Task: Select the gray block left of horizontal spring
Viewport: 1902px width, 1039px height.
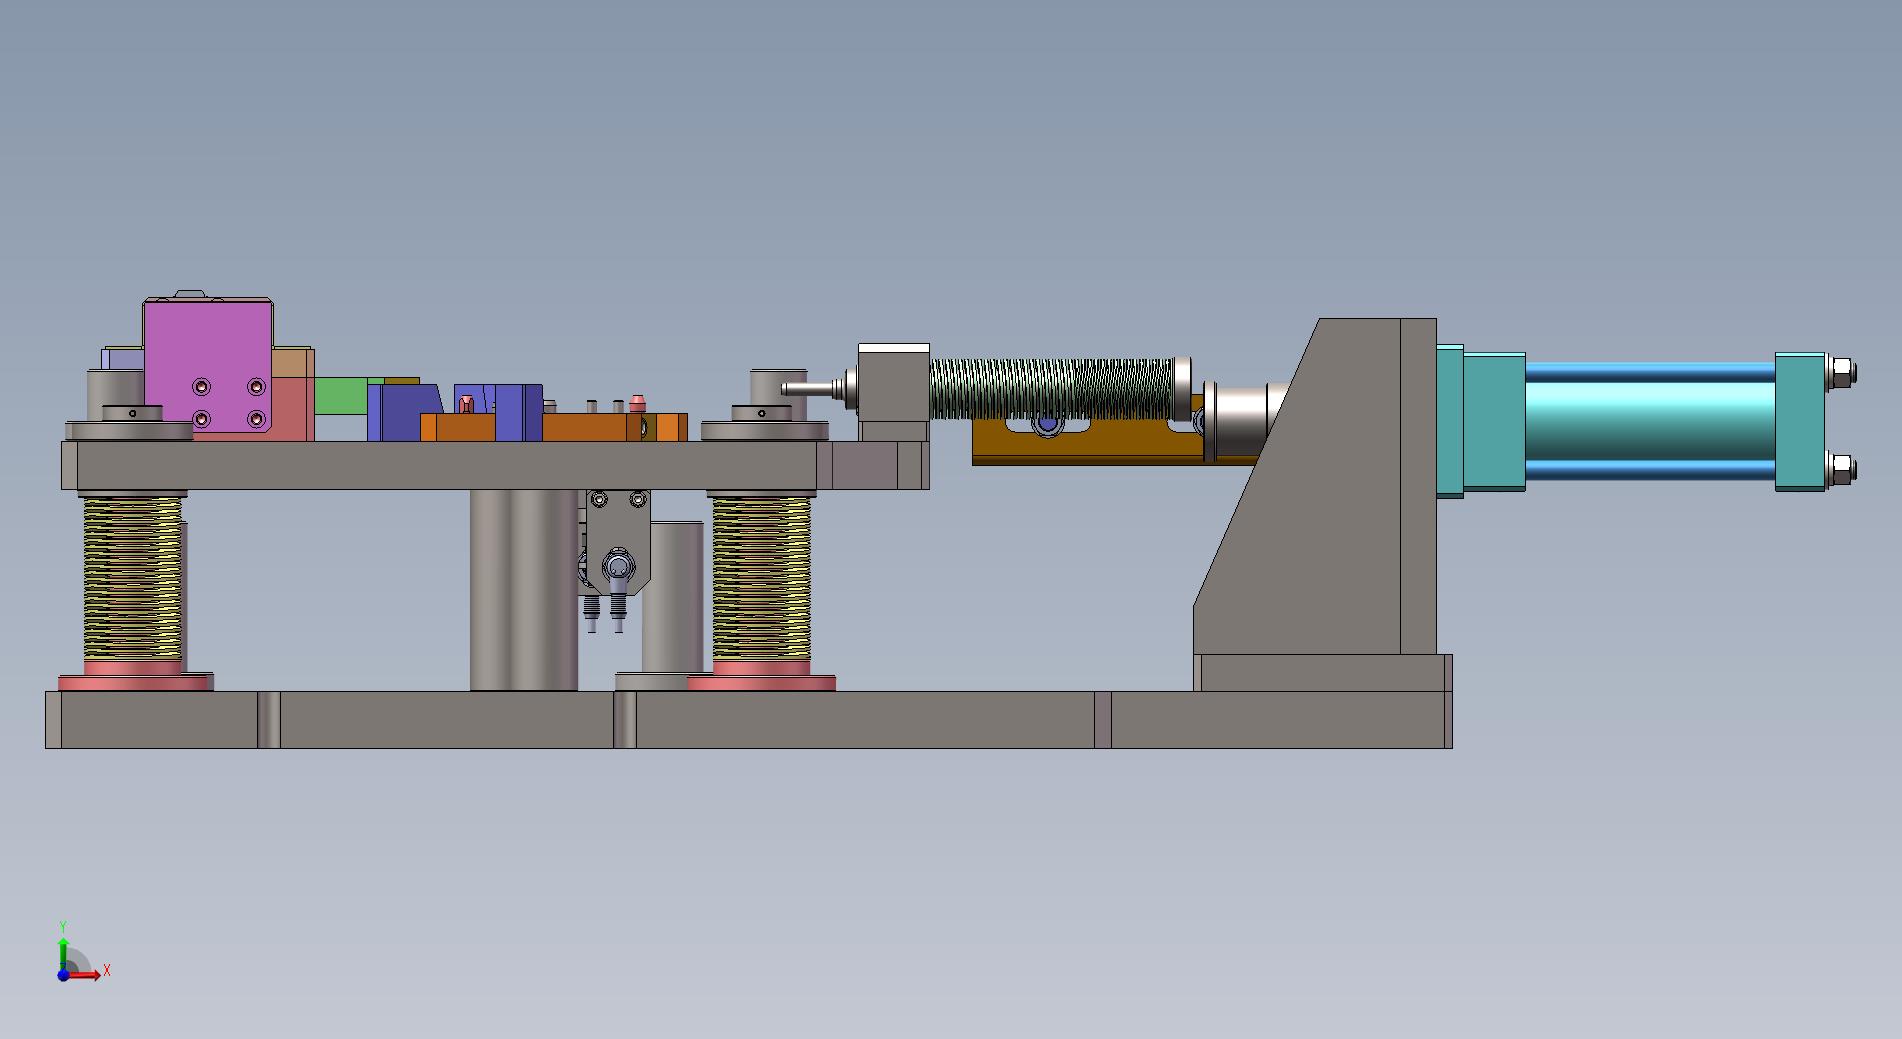Action: tap(894, 392)
